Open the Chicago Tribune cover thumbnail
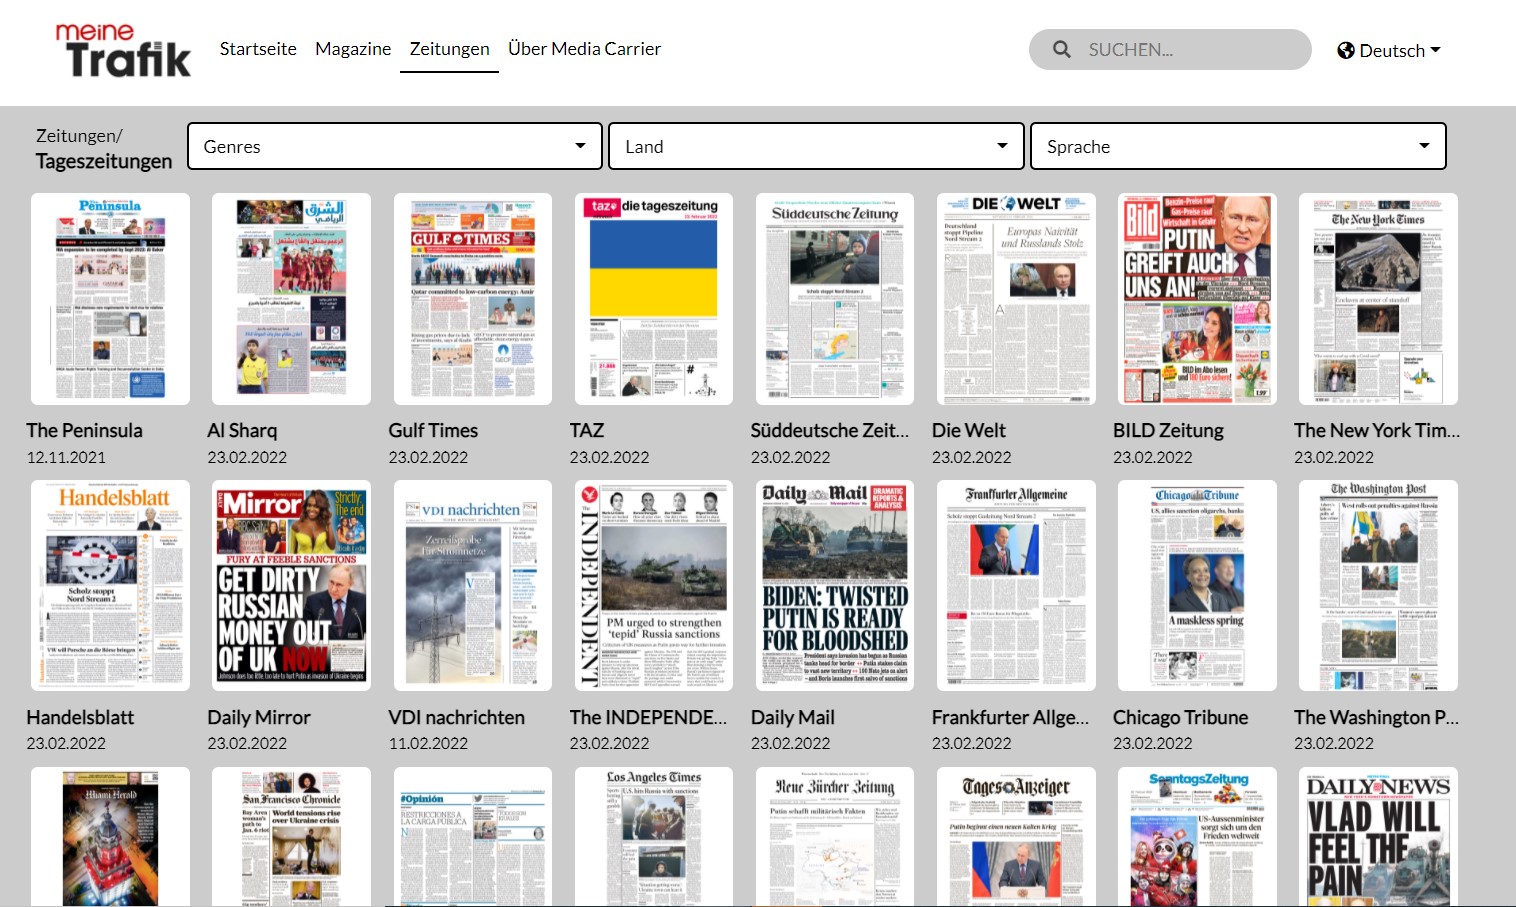Screen dimensions: 1516x907 tap(1197, 585)
